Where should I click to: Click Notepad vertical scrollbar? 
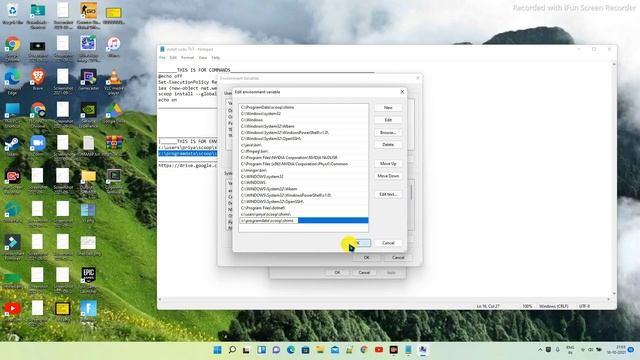[613, 179]
